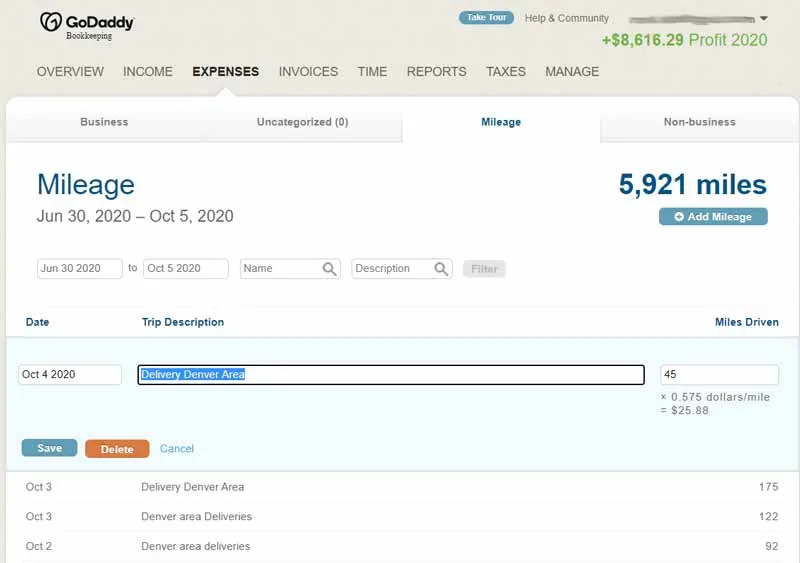Open the Invoices menu item
Image resolution: width=800 pixels, height=563 pixels.
[x=308, y=72]
